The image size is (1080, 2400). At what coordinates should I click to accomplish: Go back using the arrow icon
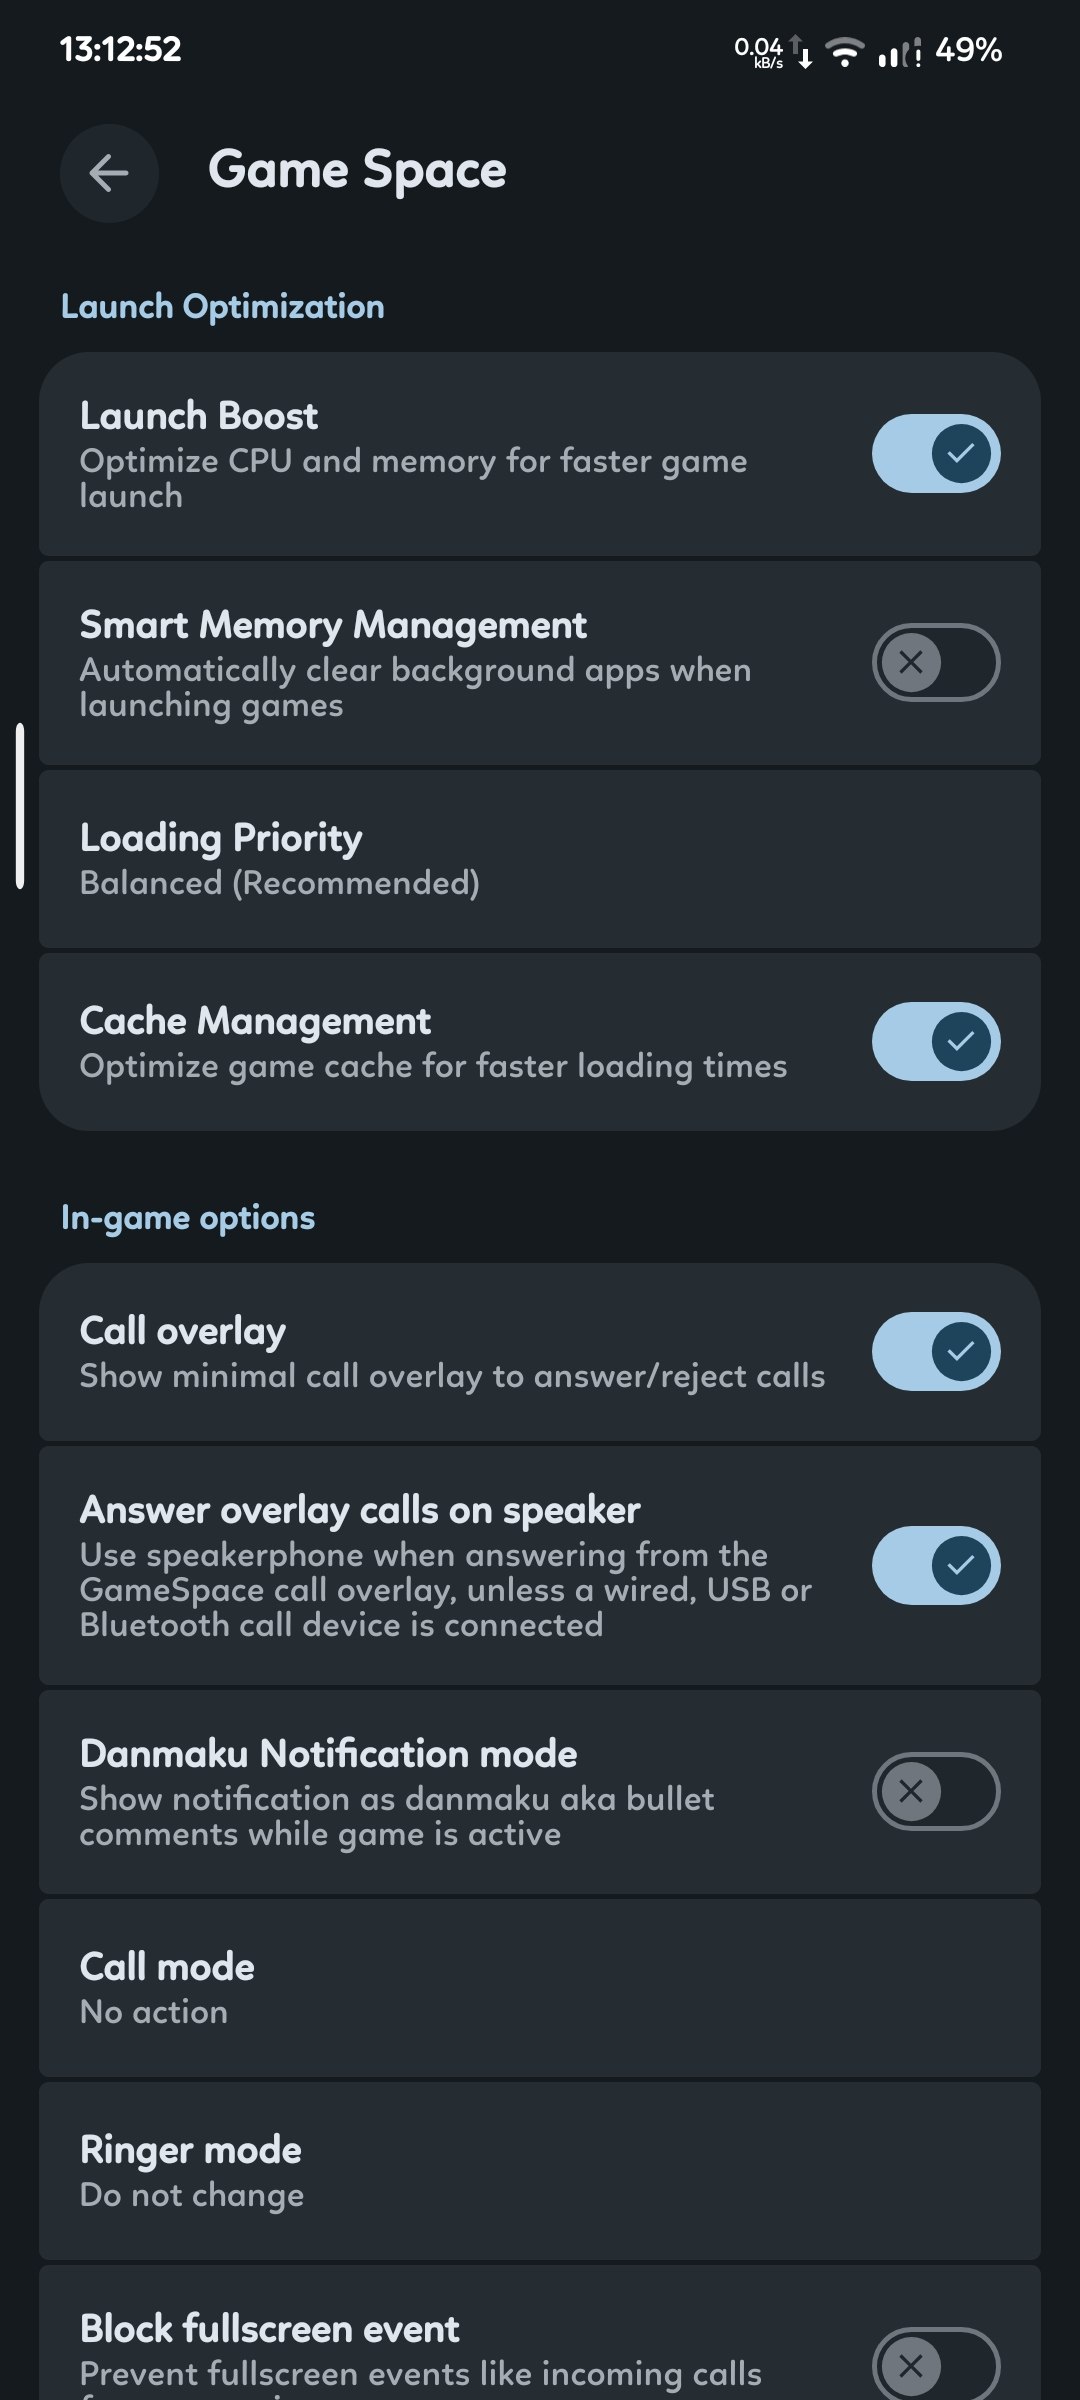point(109,173)
